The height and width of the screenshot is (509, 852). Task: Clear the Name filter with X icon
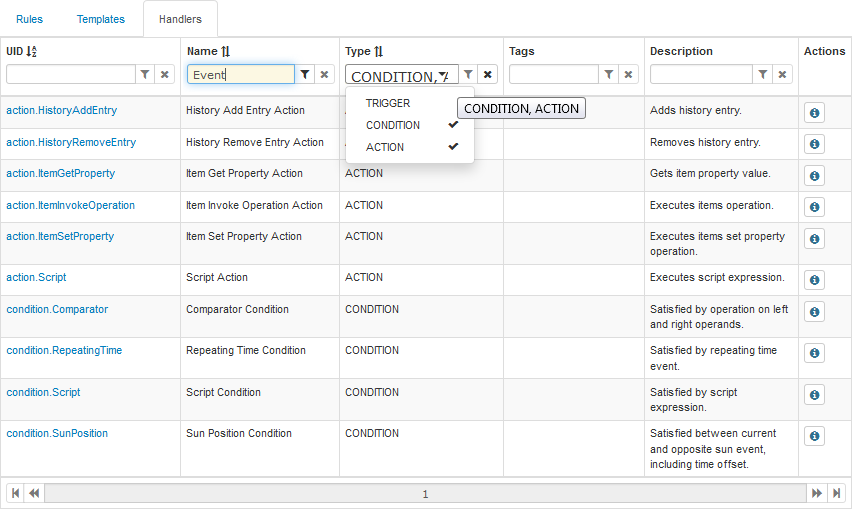click(x=324, y=74)
